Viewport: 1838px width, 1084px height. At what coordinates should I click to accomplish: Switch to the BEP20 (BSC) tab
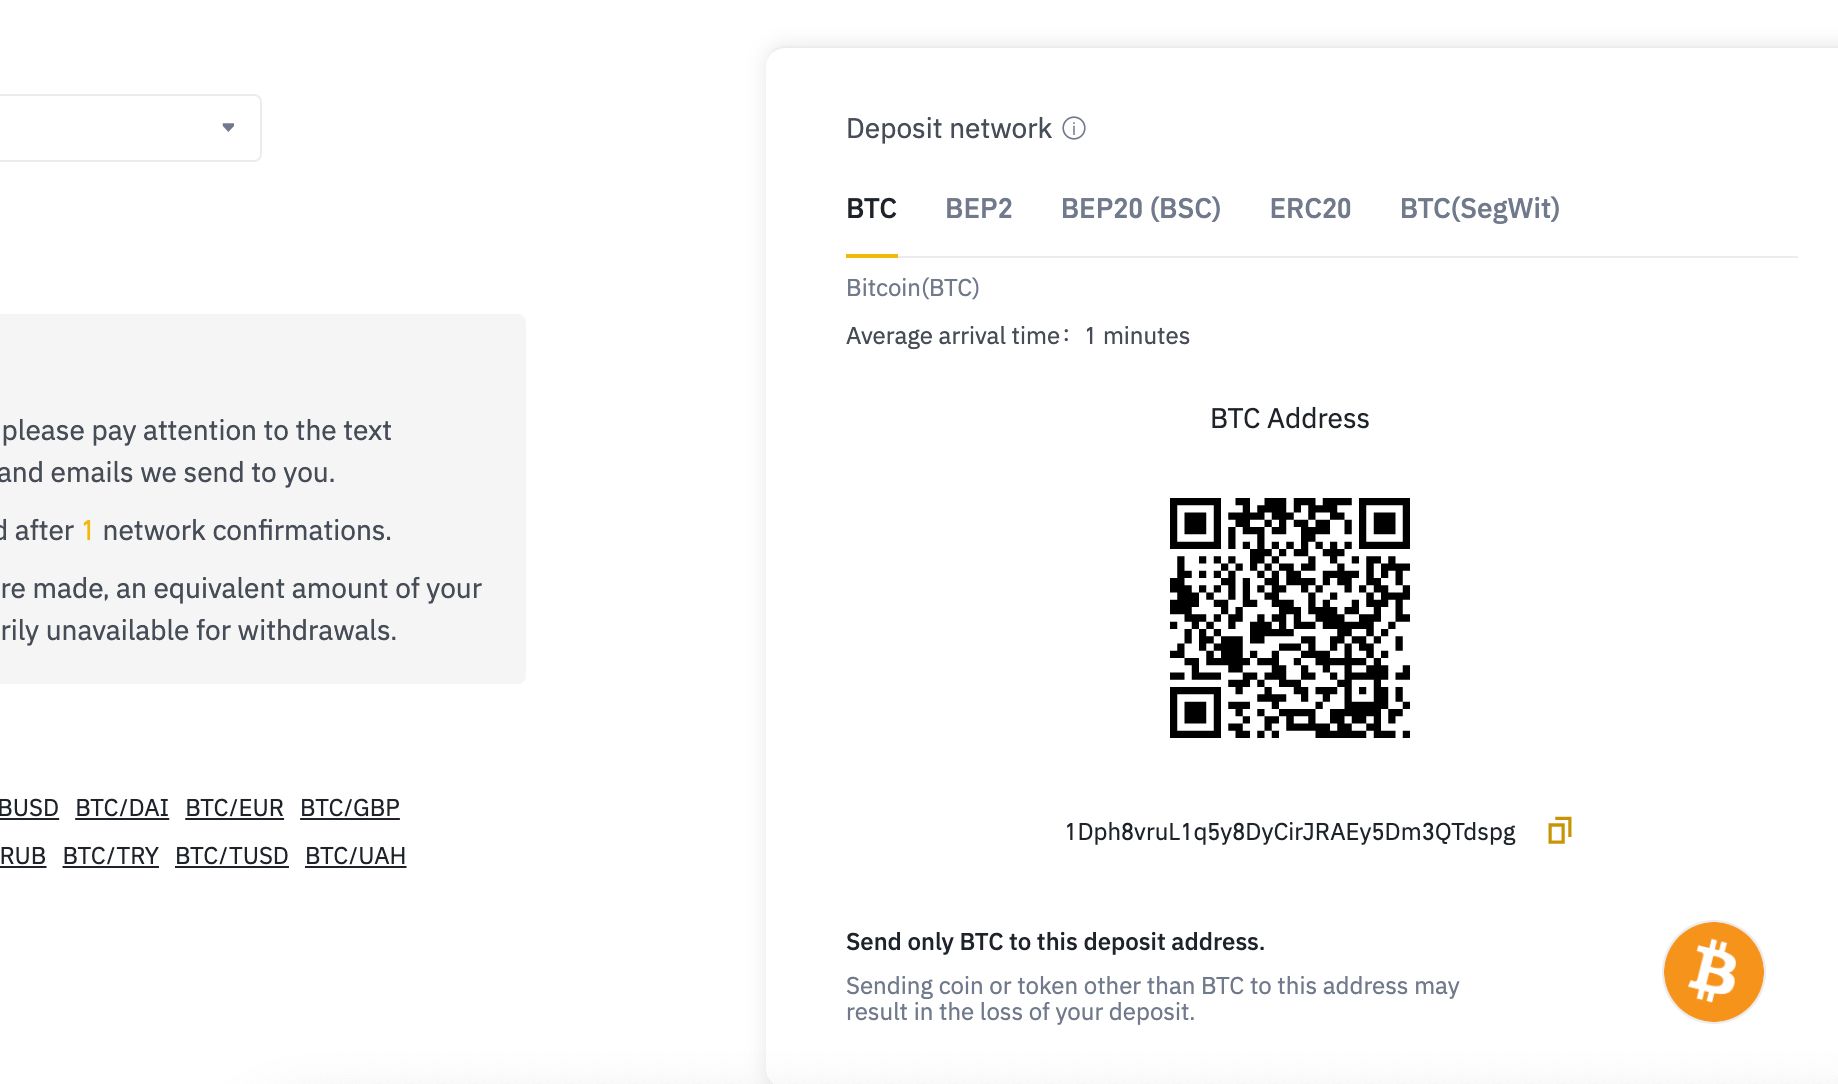coord(1140,208)
